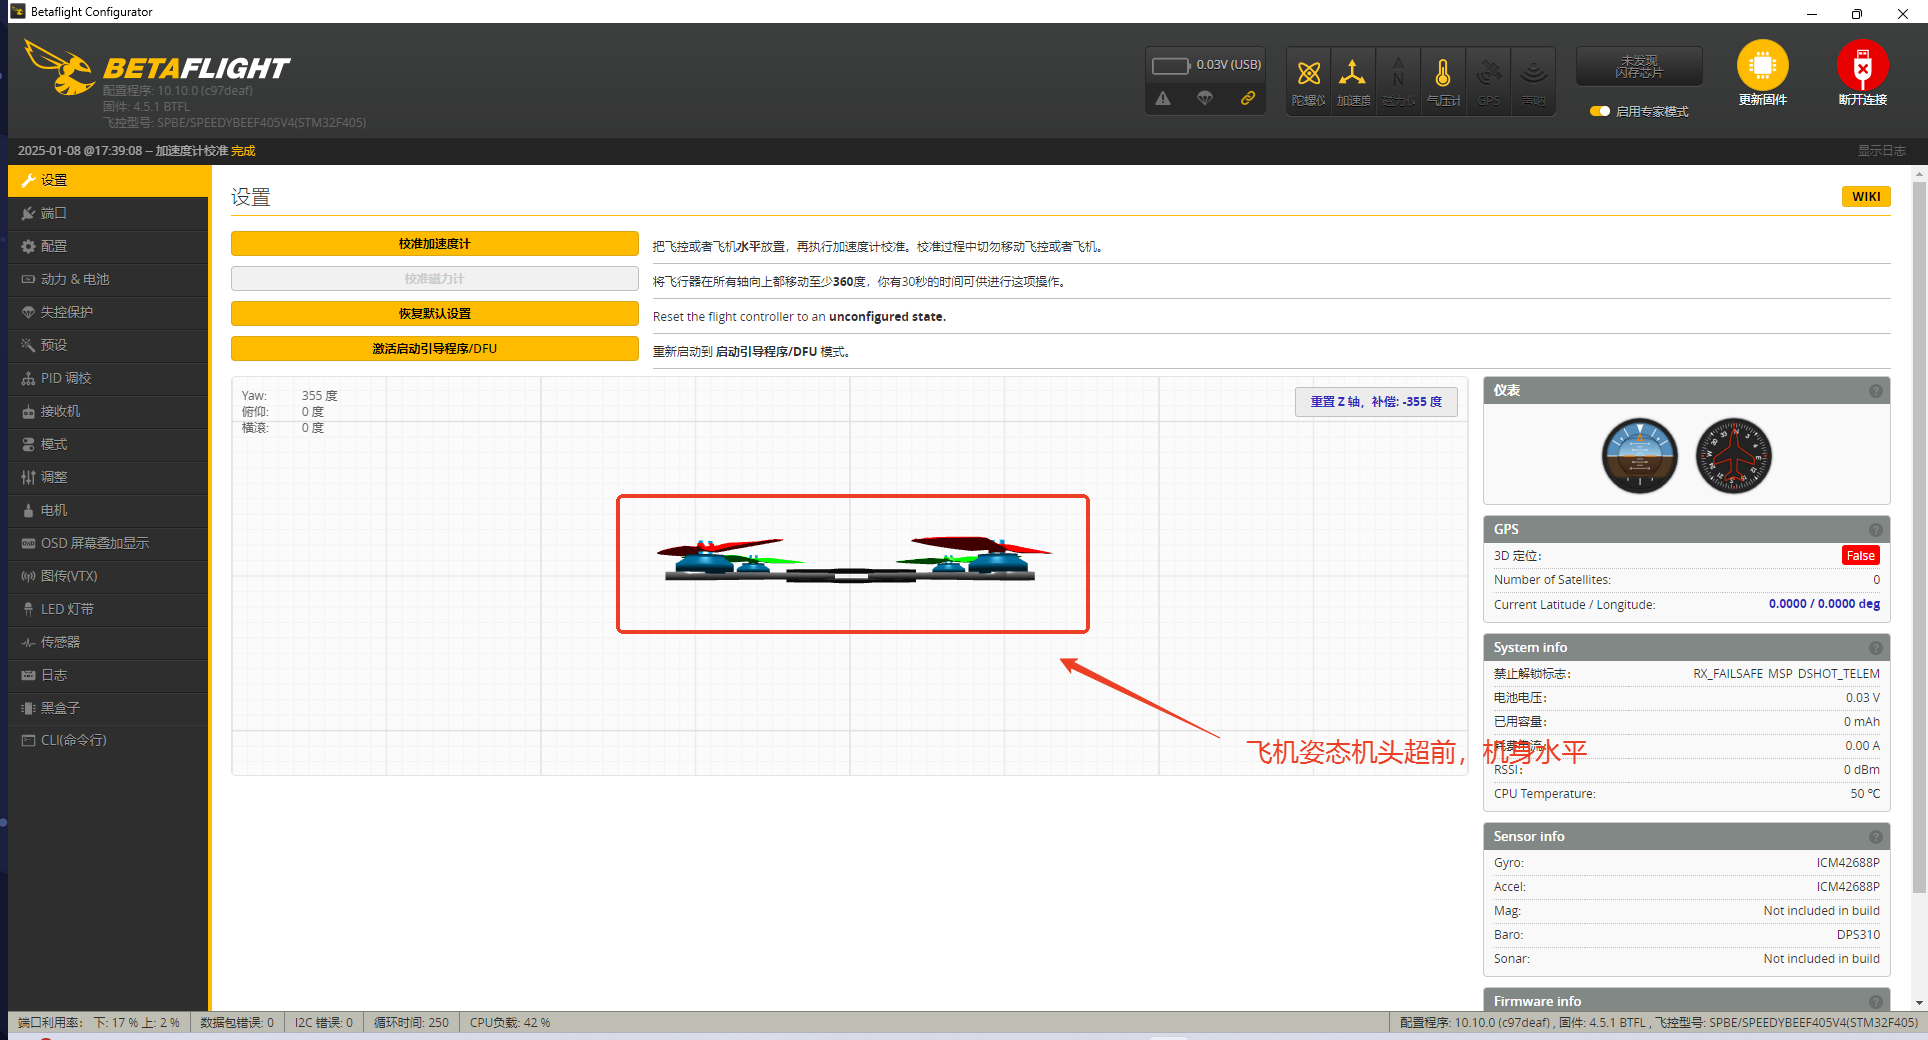
Task: Open the WIKI link
Action: point(1866,197)
